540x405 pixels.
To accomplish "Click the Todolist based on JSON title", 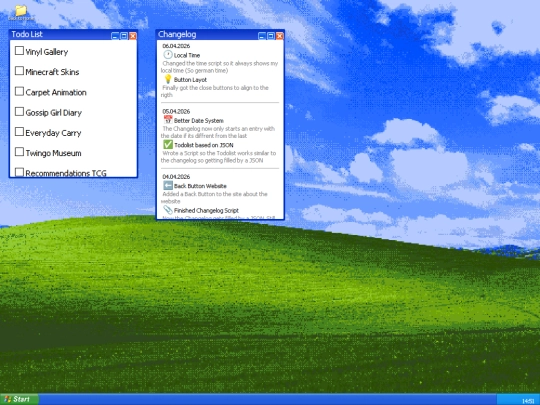I will coord(204,145).
